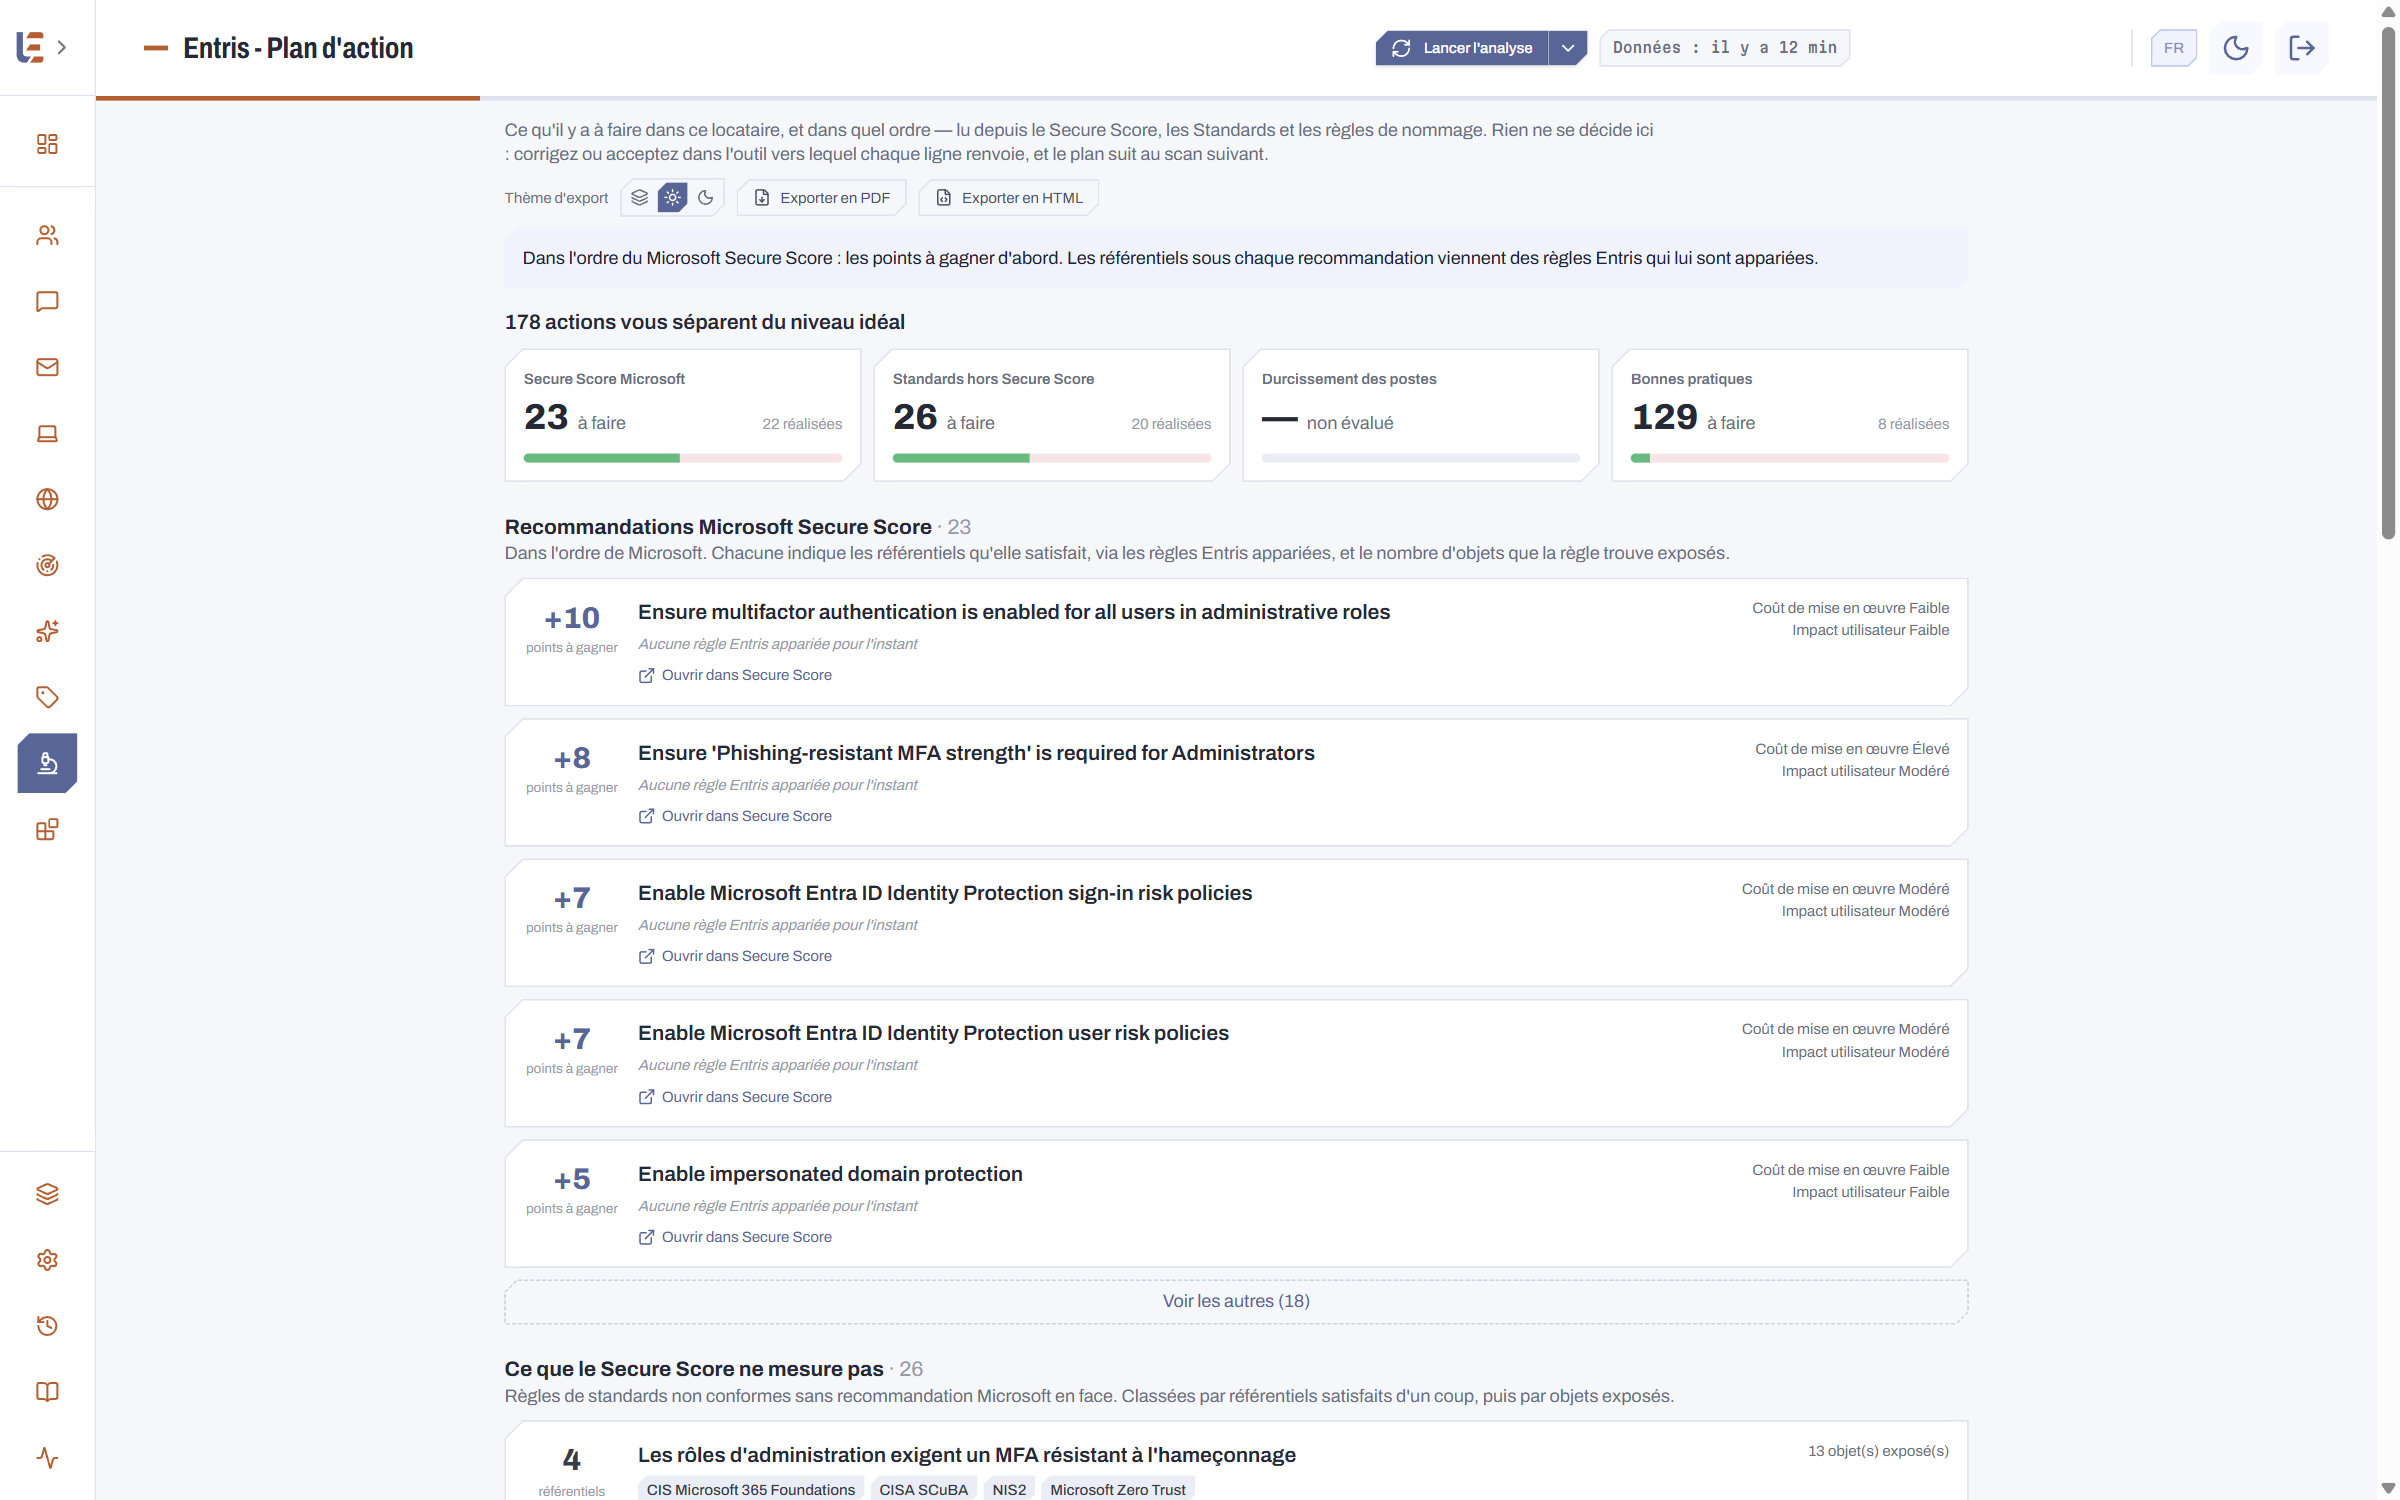Click the Secure Score Microsoft progress bar
The width and height of the screenshot is (2400, 1500).
[683, 458]
